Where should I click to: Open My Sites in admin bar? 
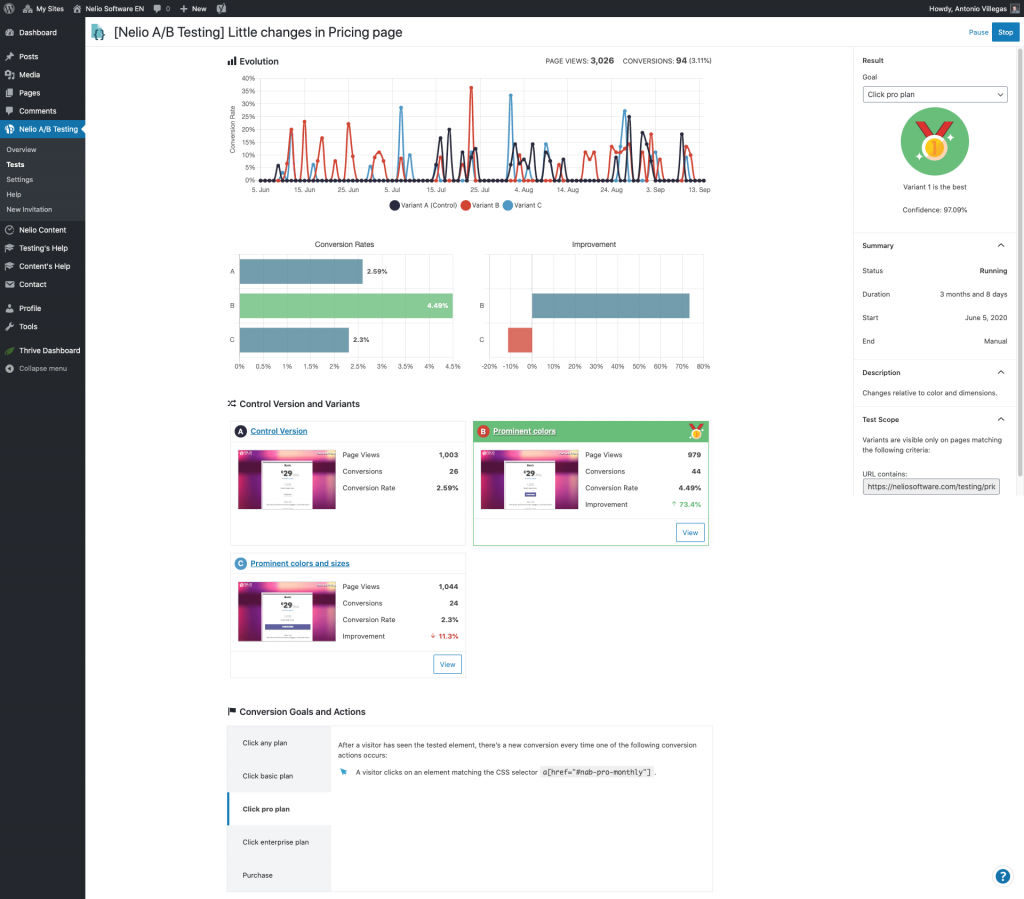[x=43, y=8]
